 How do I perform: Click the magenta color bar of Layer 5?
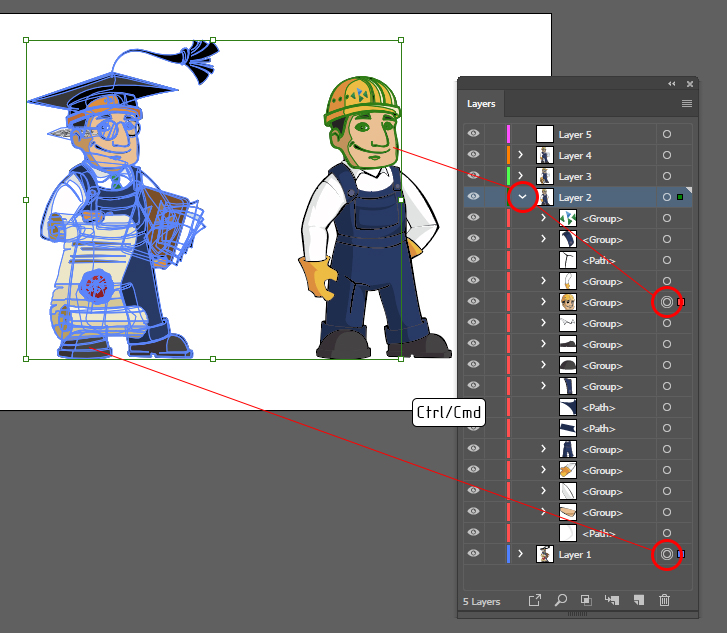(x=509, y=134)
